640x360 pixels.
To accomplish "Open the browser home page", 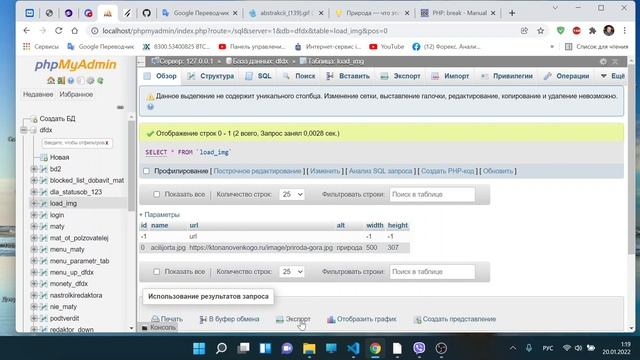I will [74, 31].
